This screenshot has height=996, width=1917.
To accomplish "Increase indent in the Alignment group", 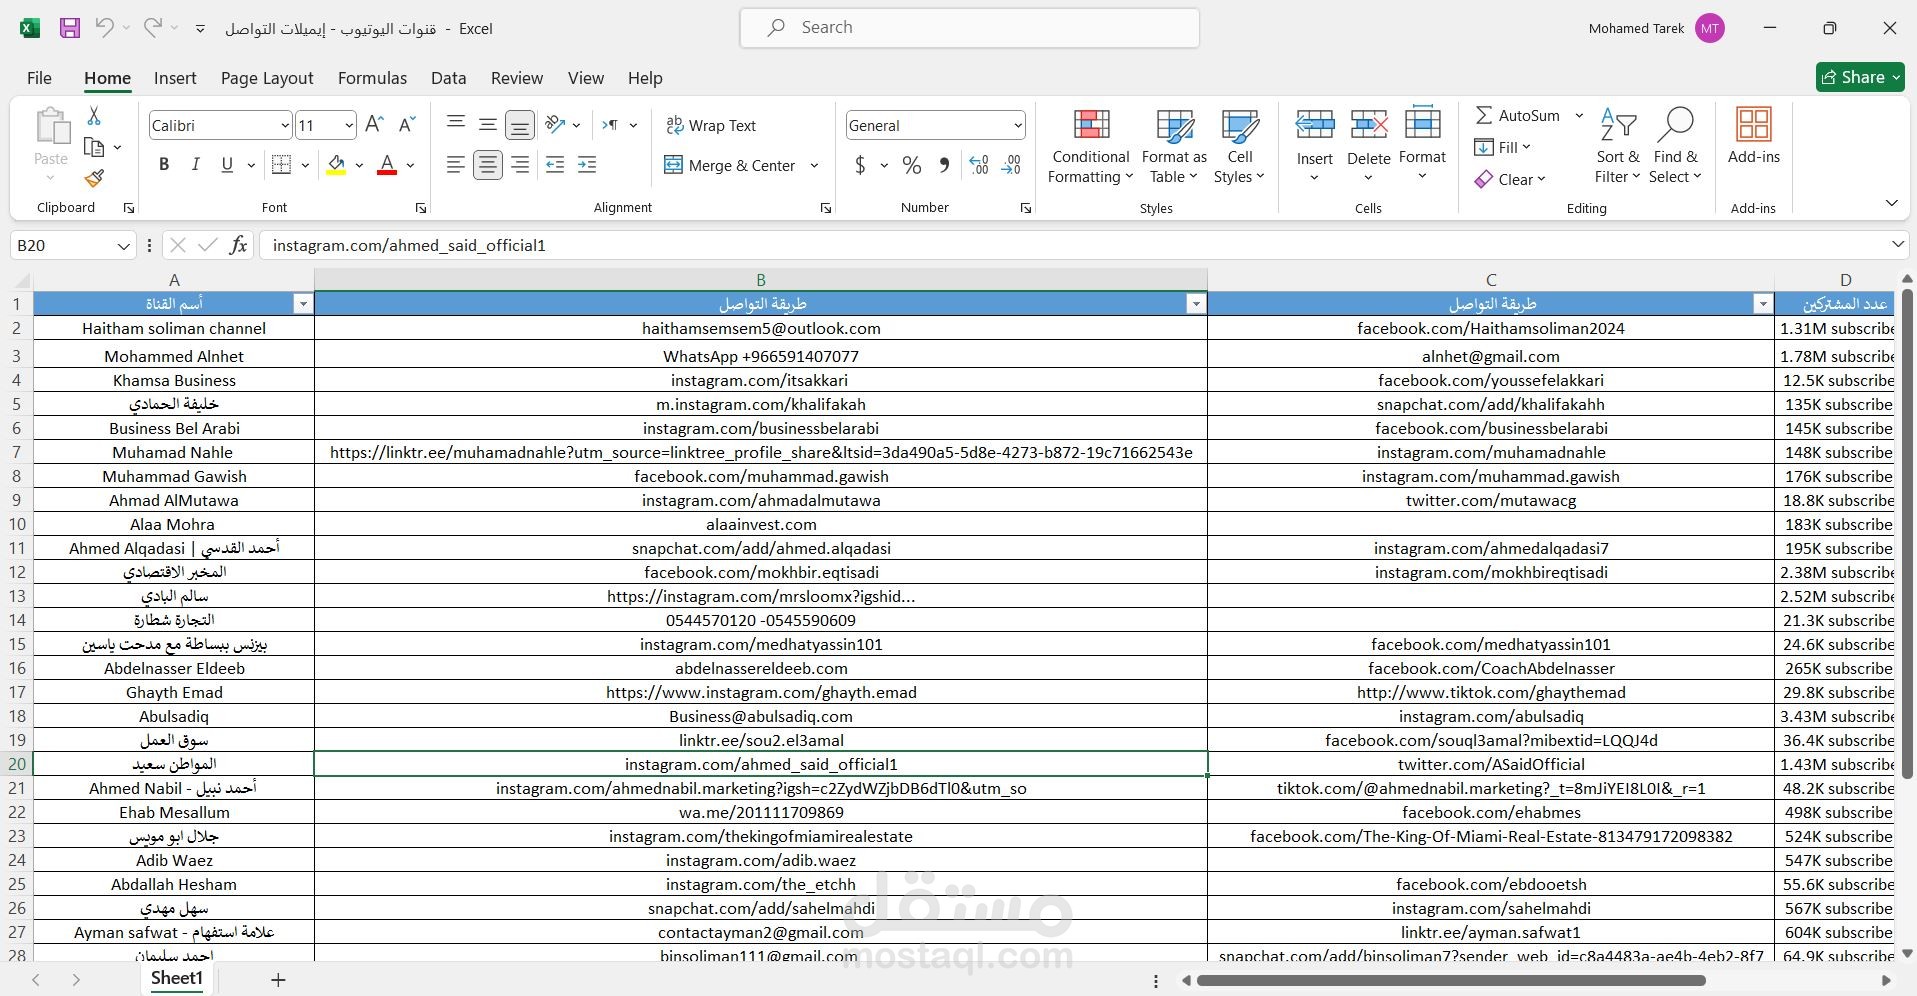I will click(x=587, y=165).
